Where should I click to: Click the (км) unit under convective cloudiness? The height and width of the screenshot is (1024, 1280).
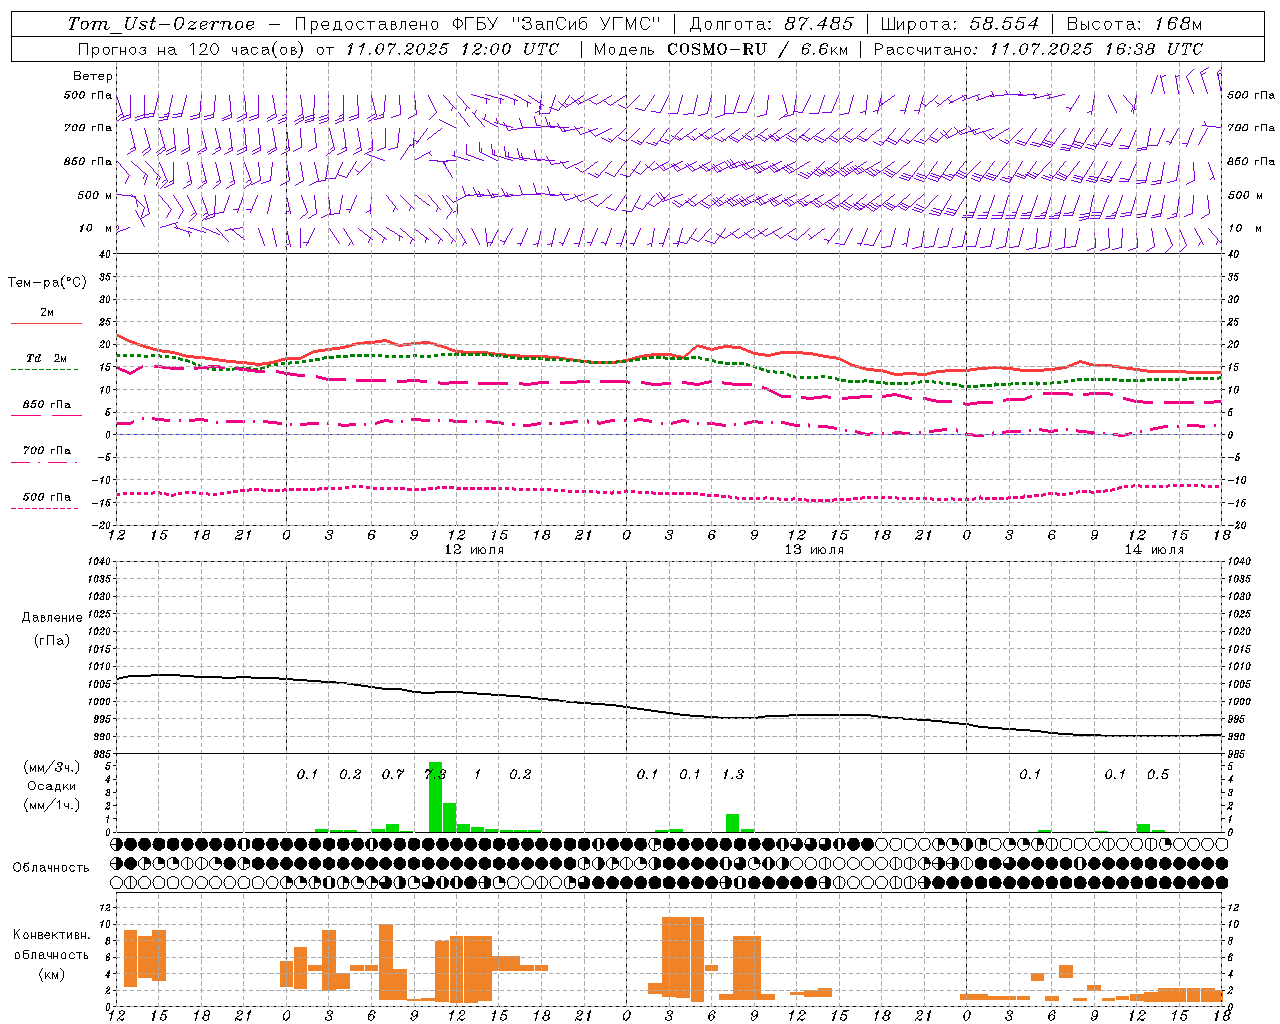(x=51, y=974)
